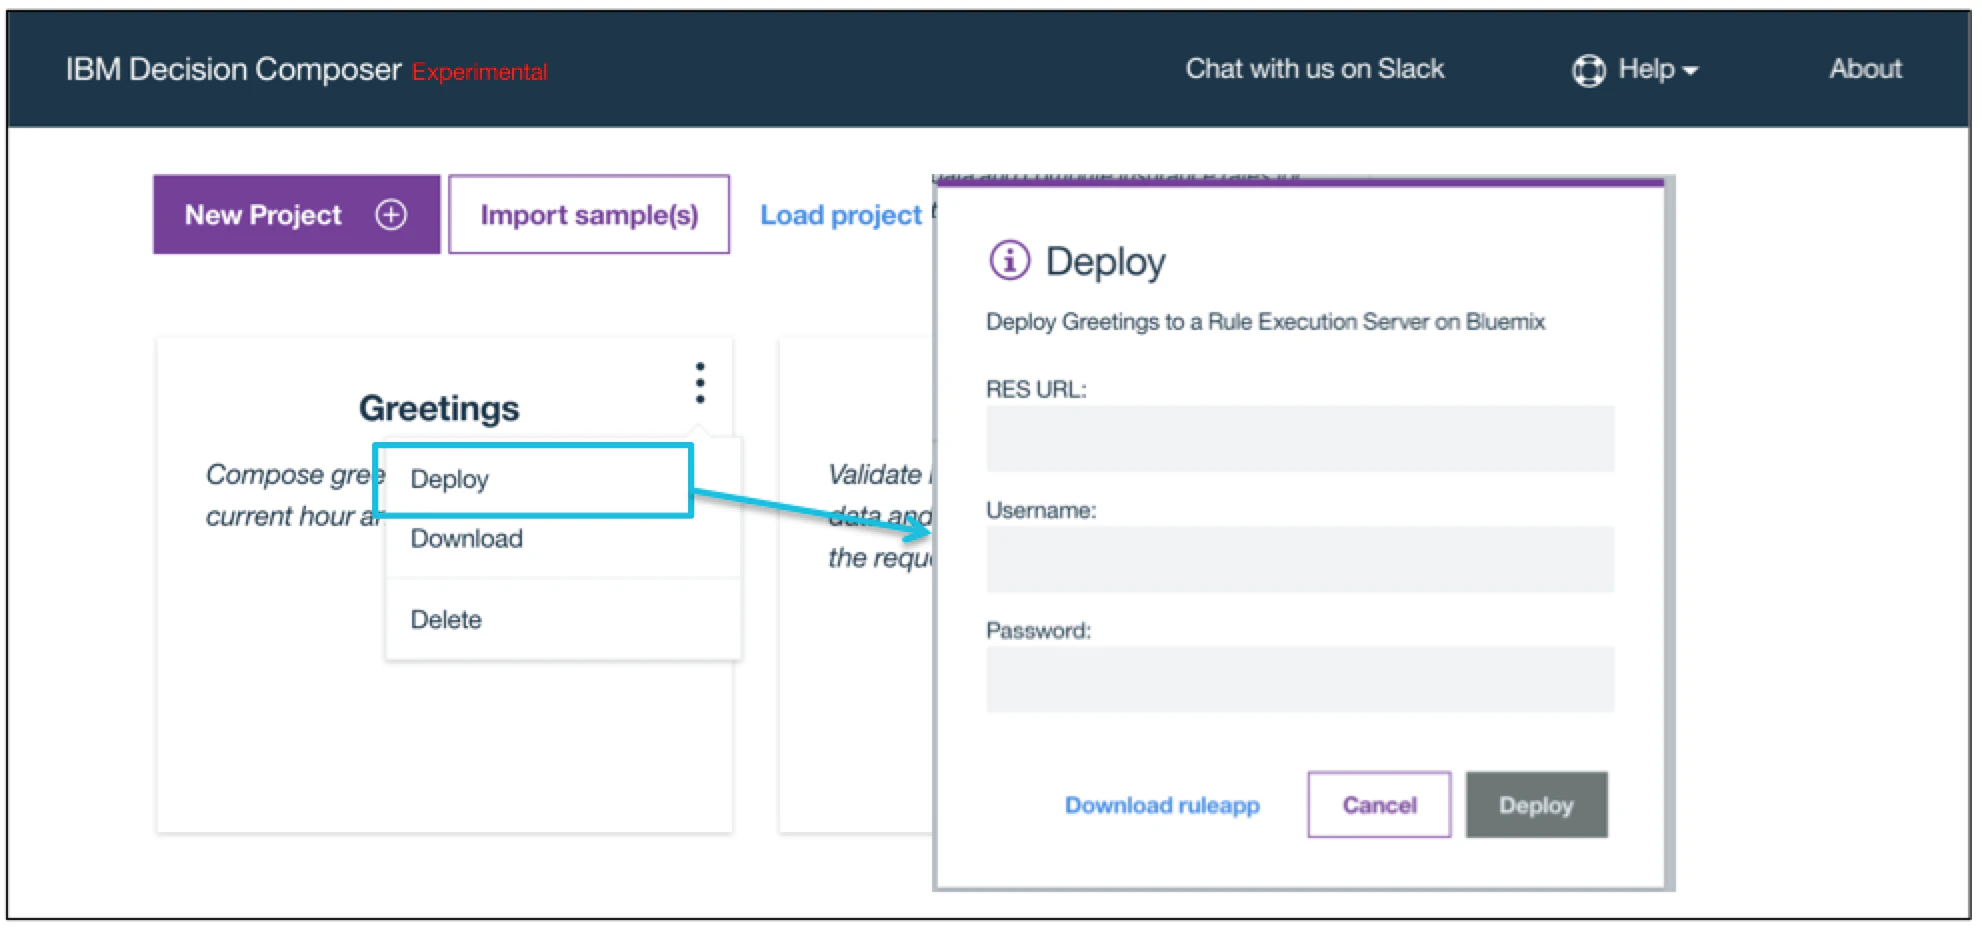
Task: Cancel the Deploy dialog
Action: click(x=1379, y=805)
